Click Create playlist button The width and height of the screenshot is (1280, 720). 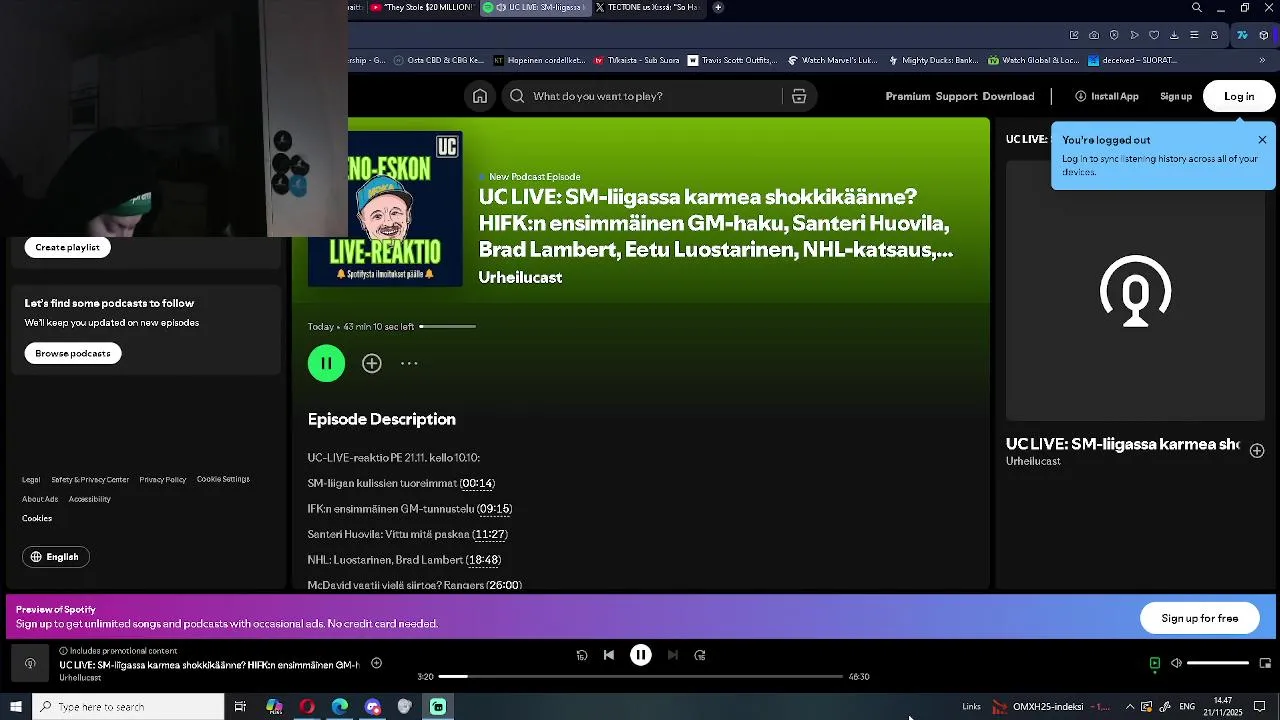point(68,247)
